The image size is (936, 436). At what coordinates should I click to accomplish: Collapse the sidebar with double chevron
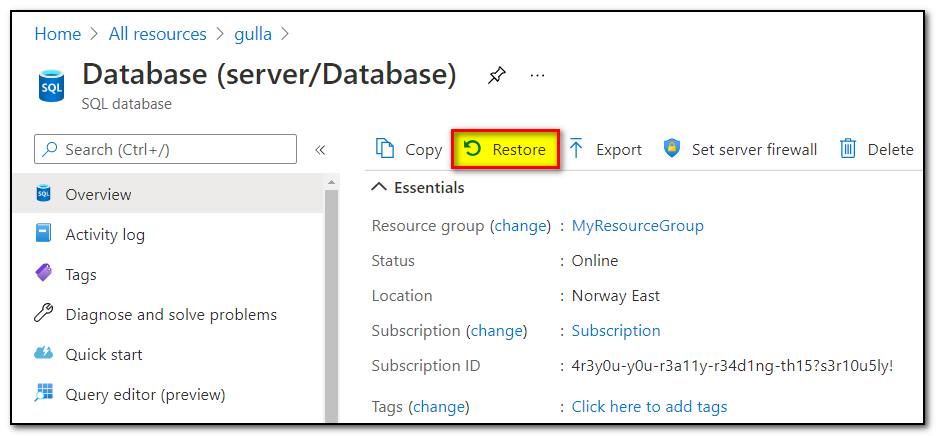pos(320,149)
